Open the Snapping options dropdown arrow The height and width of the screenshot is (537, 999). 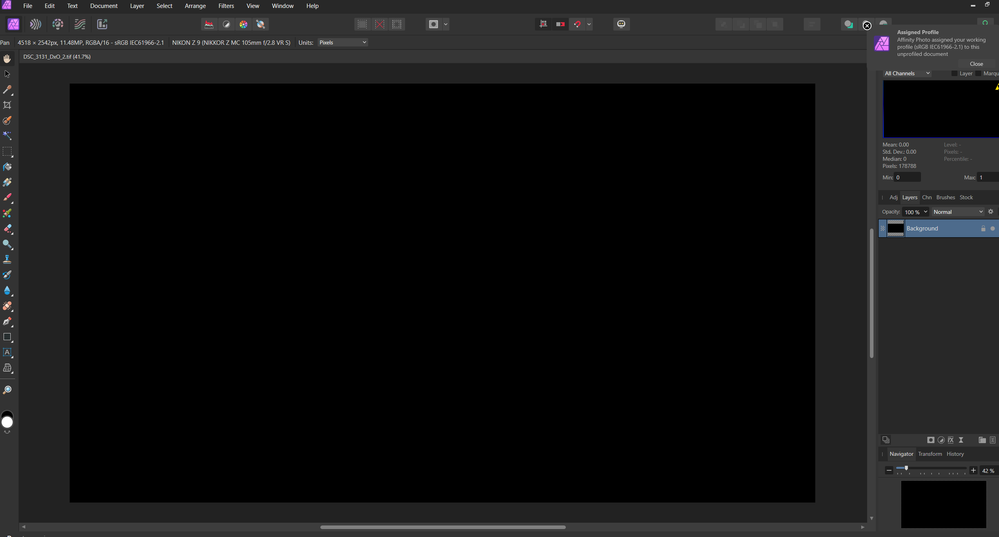589,24
